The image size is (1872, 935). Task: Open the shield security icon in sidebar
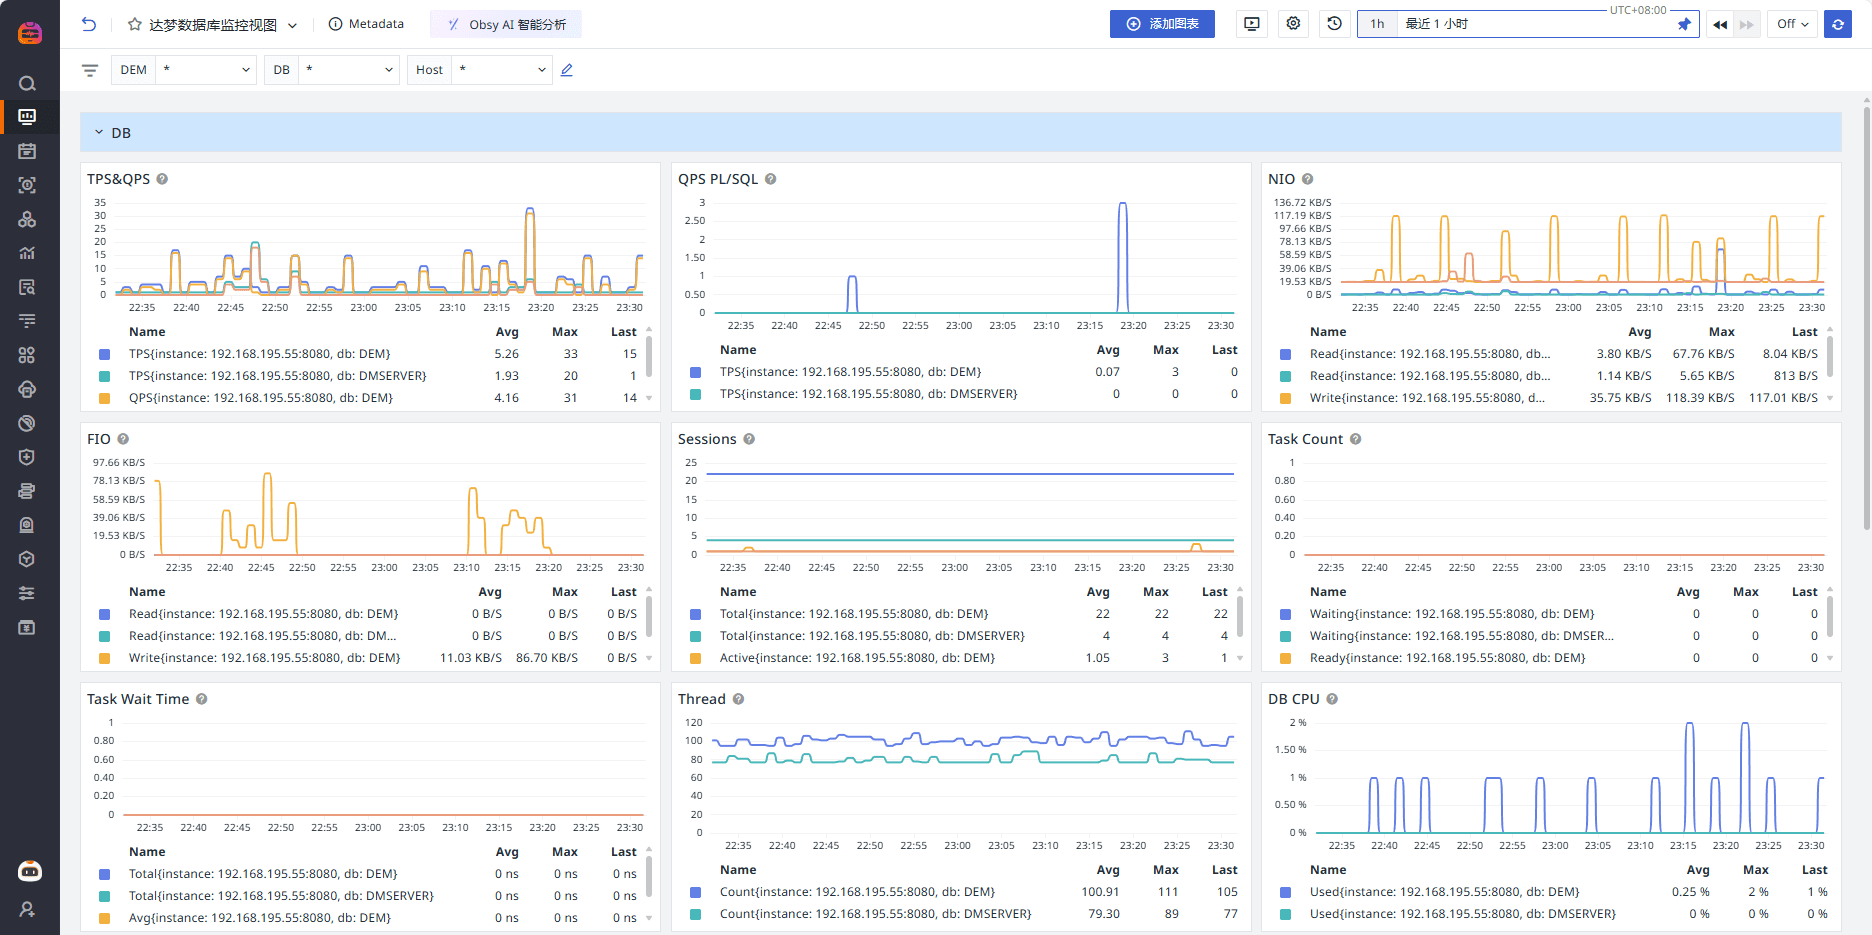pos(27,457)
